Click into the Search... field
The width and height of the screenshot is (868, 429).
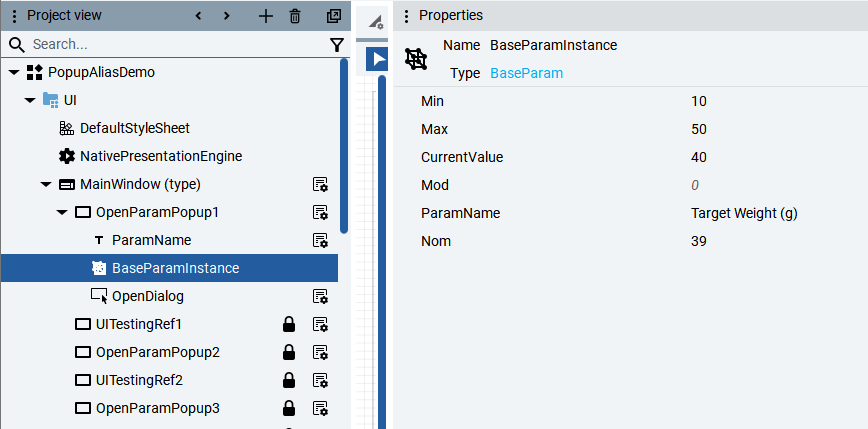(177, 44)
